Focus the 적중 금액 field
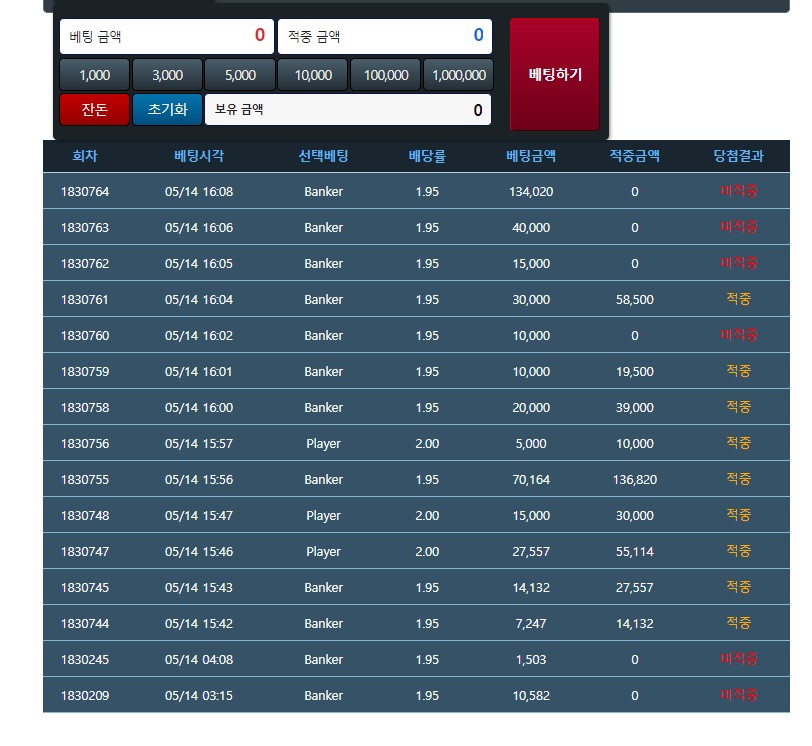The image size is (812, 746). coord(385,36)
